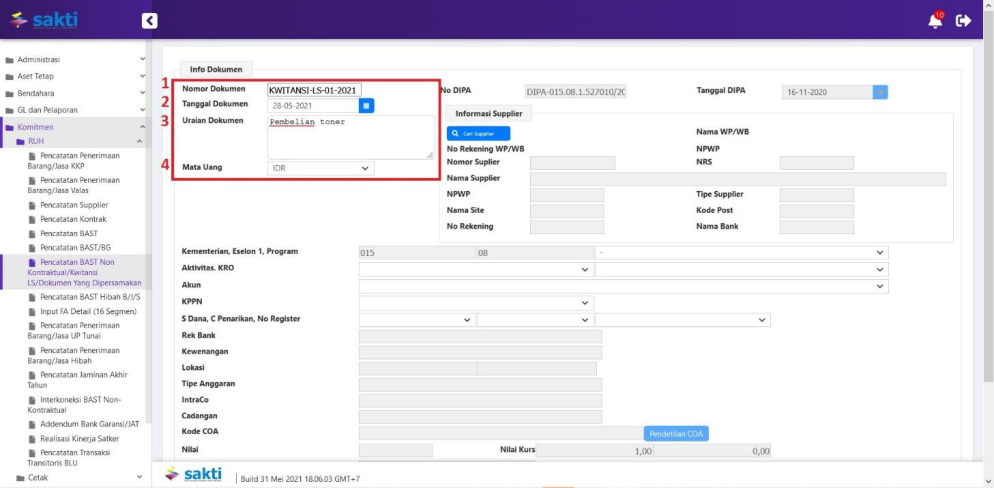This screenshot has height=488, width=994.
Task: Click the logout icon in the header
Action: (964, 21)
